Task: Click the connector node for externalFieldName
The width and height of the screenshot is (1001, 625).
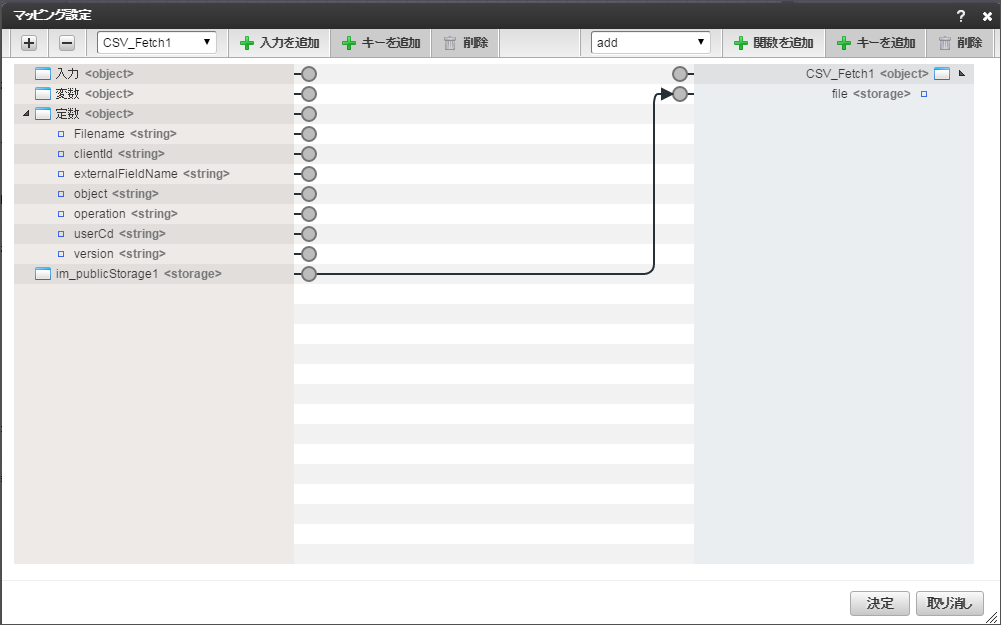Action: point(309,174)
